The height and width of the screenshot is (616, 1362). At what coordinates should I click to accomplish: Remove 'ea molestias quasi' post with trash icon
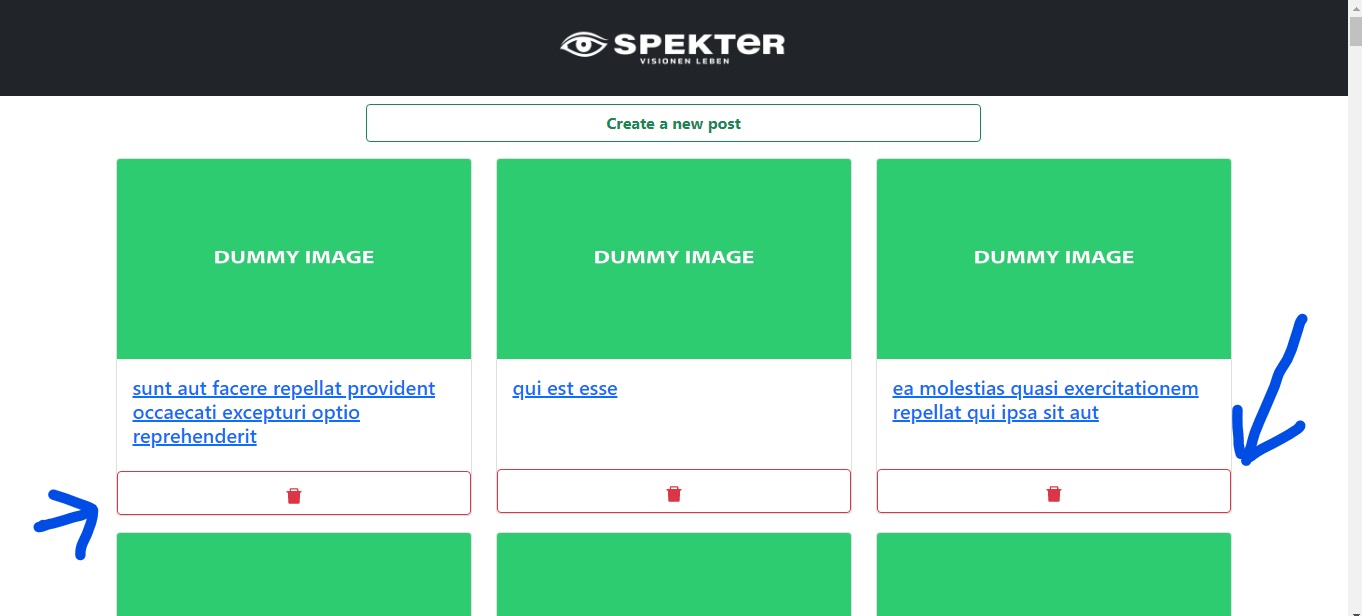[1054, 491]
